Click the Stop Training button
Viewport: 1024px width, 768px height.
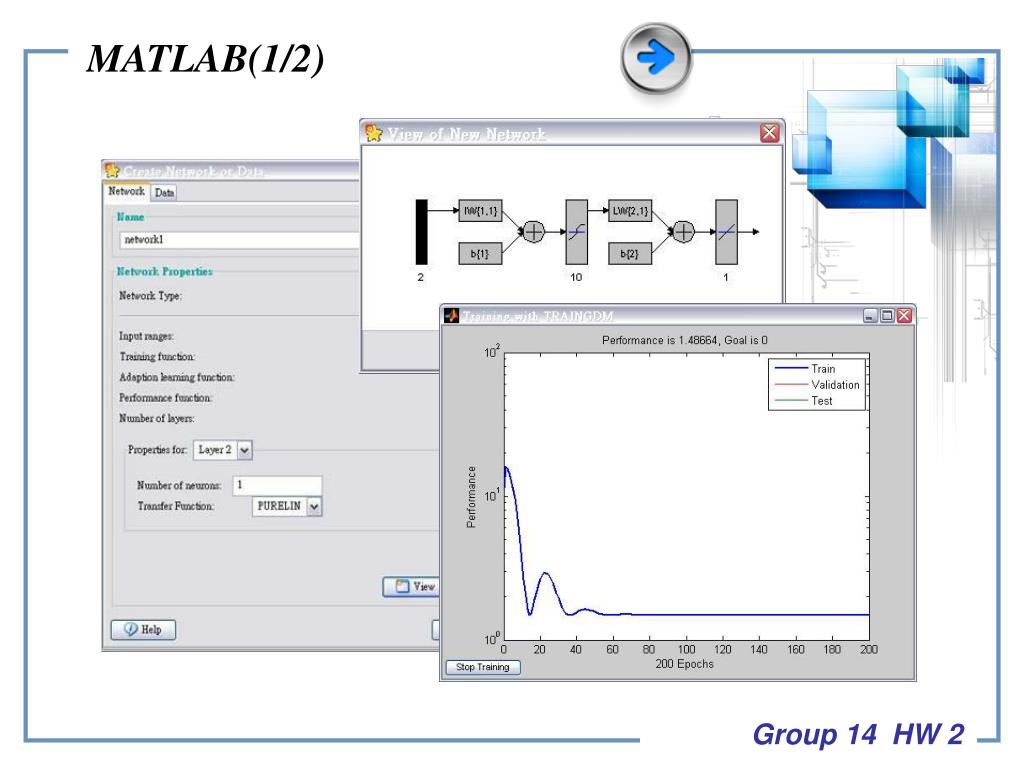[483, 667]
